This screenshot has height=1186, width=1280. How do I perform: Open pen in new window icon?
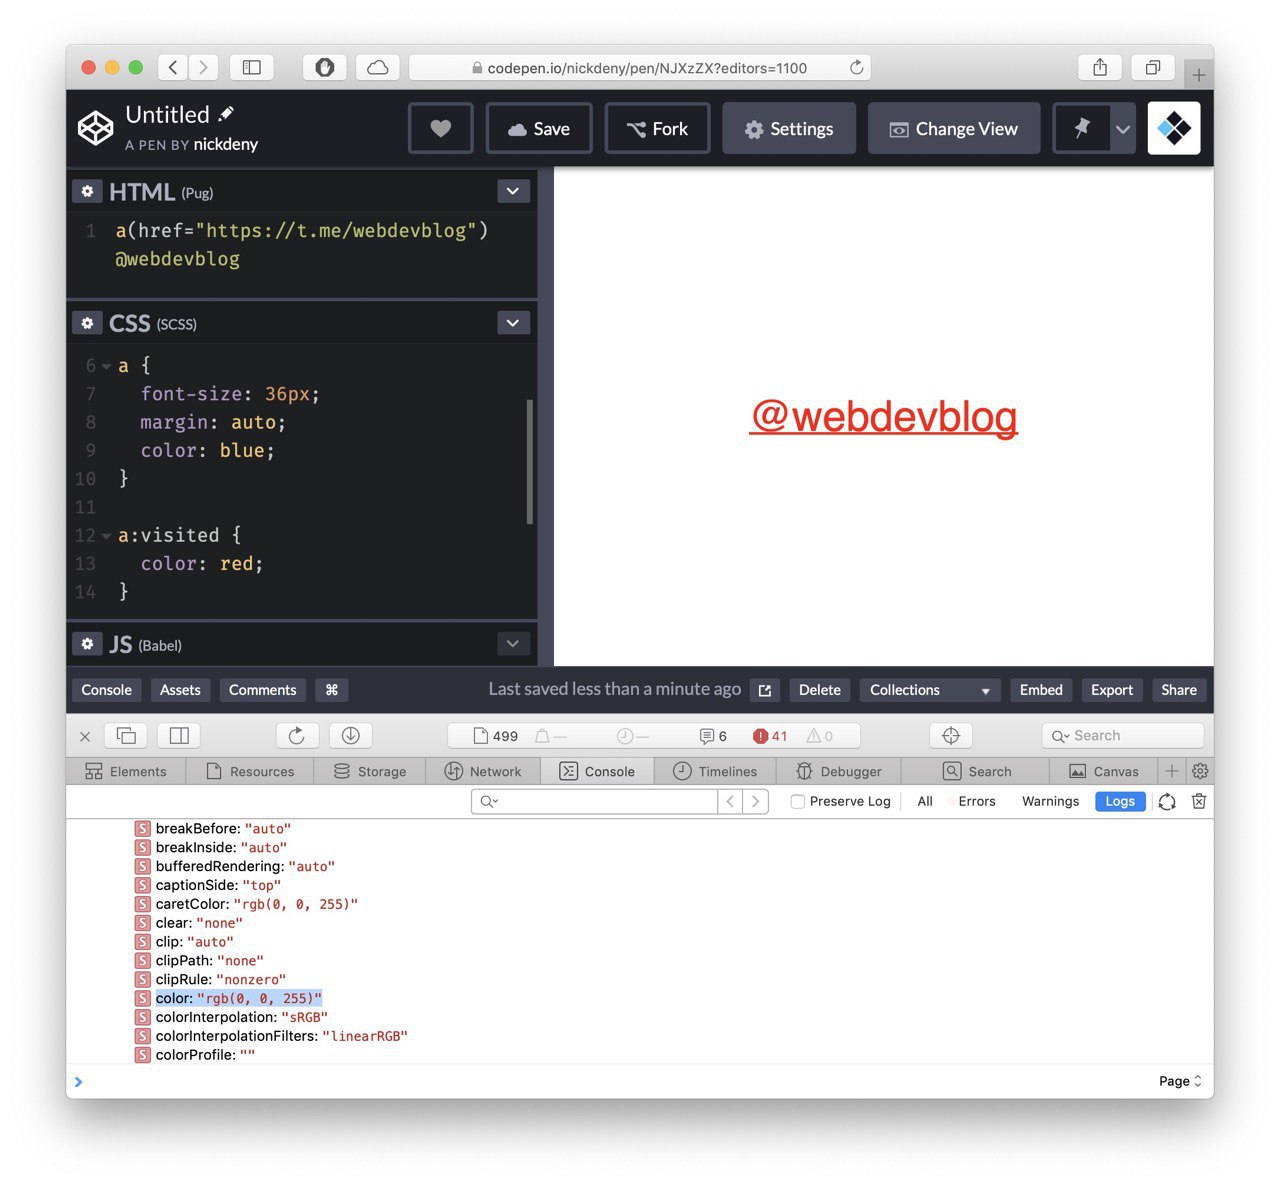[765, 690]
